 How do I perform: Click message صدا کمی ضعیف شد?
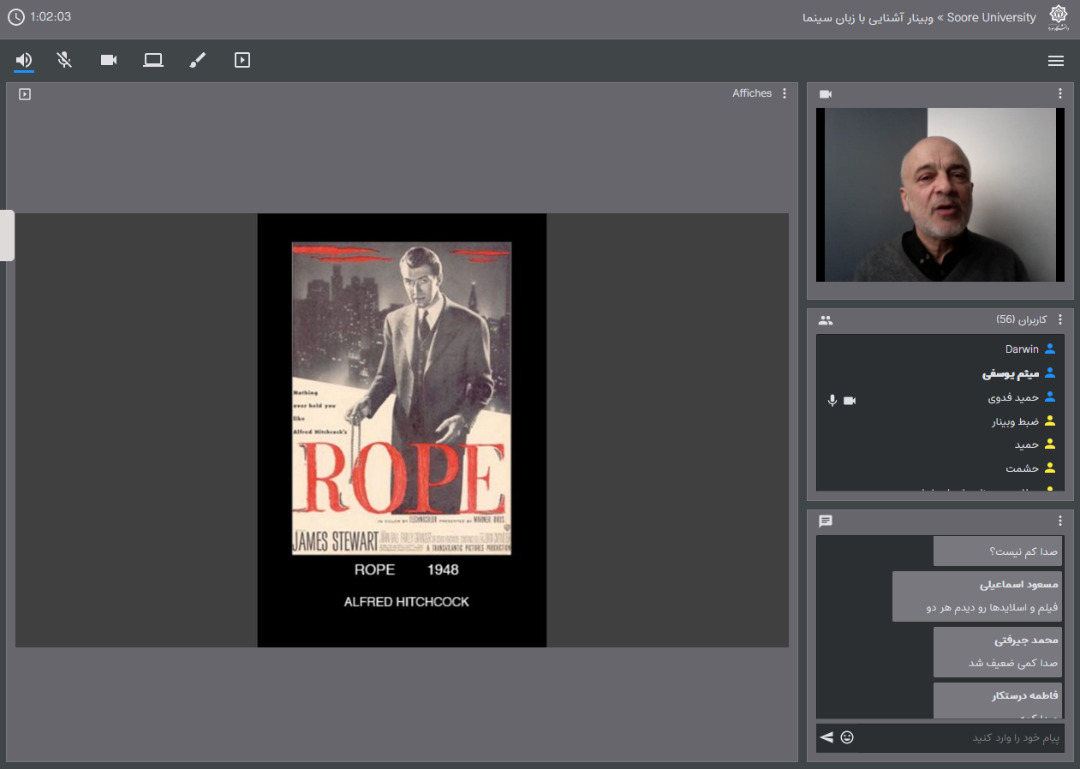(x=1012, y=663)
